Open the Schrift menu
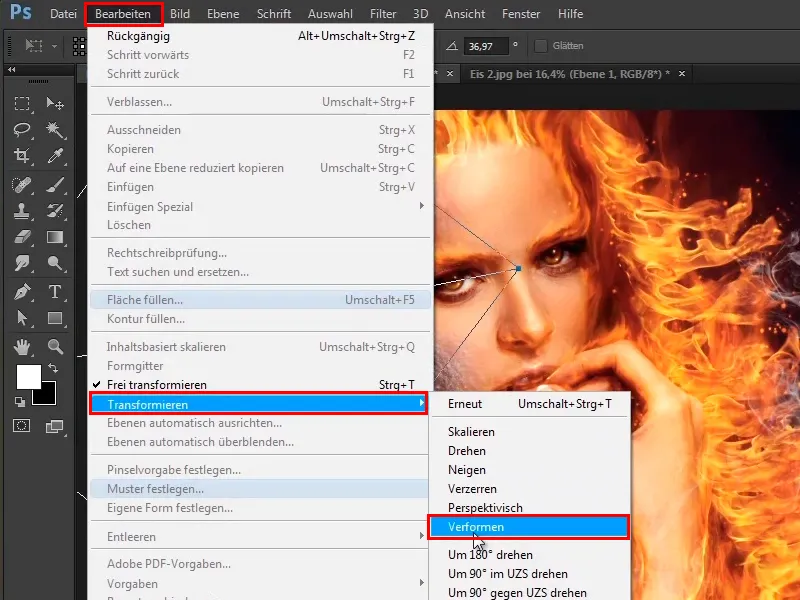Screen dimensions: 800x600 tap(274, 14)
